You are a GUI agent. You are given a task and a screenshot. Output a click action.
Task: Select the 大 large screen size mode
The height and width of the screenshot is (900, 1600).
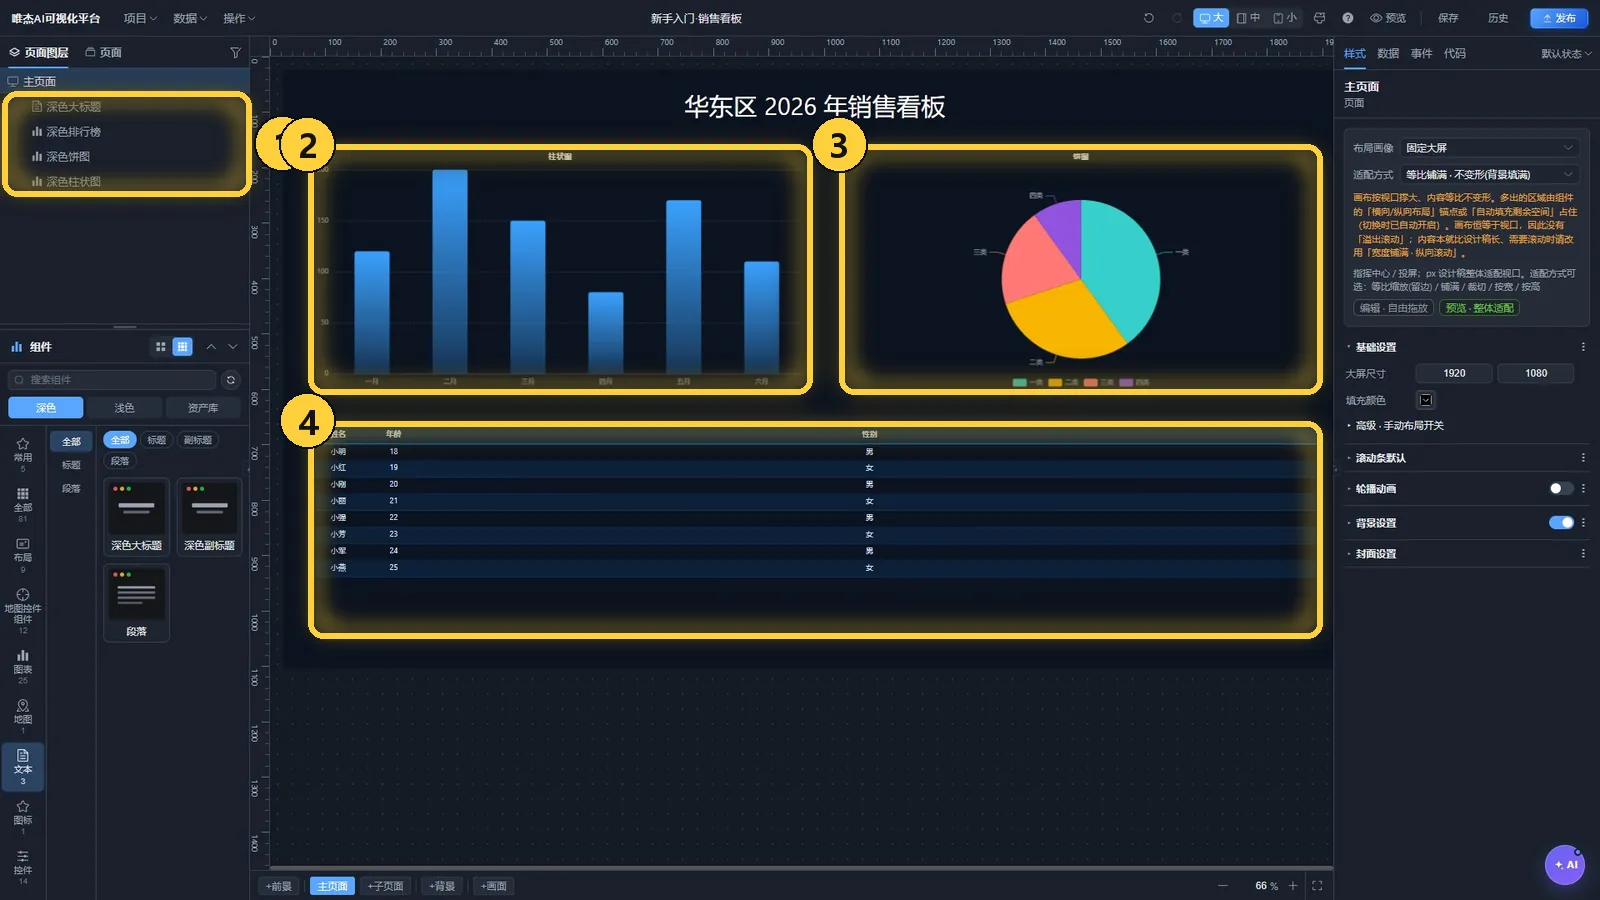1211,18
